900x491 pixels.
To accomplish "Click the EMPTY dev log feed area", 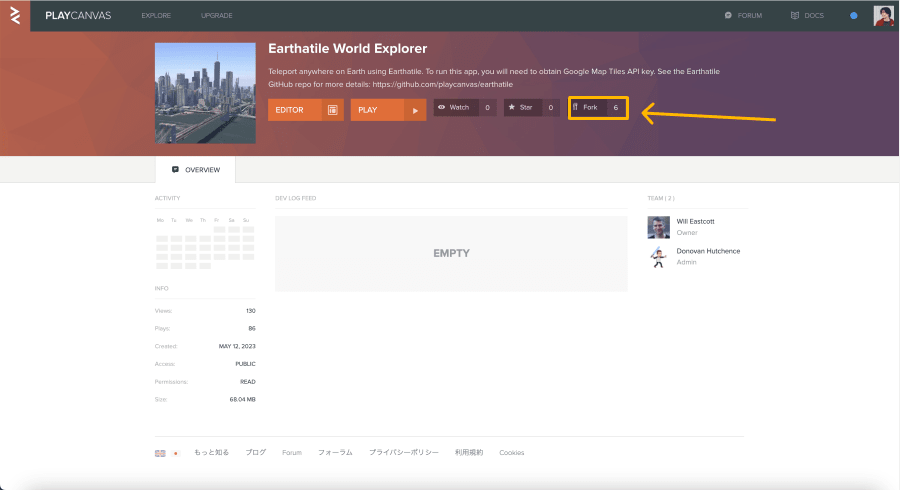I will [451, 253].
